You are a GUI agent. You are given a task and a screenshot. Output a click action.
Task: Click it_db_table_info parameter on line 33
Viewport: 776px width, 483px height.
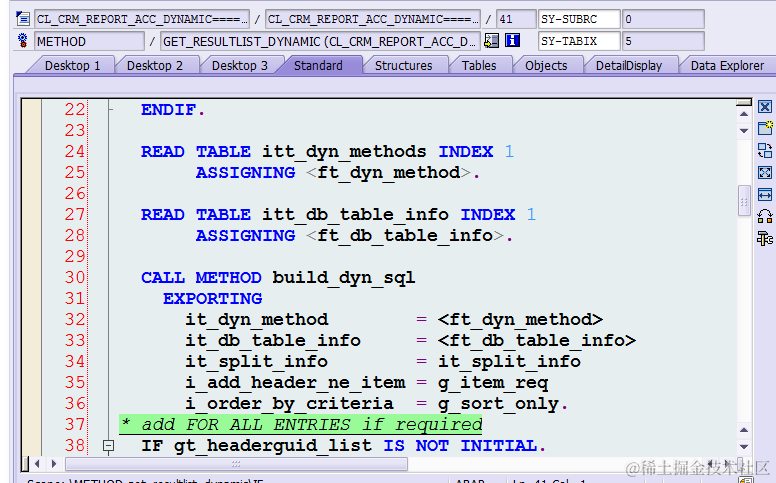(273, 340)
